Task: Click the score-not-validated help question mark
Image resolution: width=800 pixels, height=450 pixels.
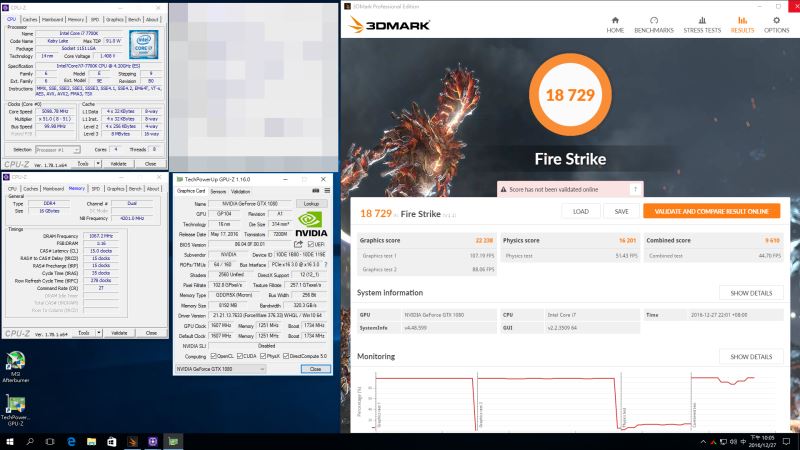Action: click(x=635, y=189)
